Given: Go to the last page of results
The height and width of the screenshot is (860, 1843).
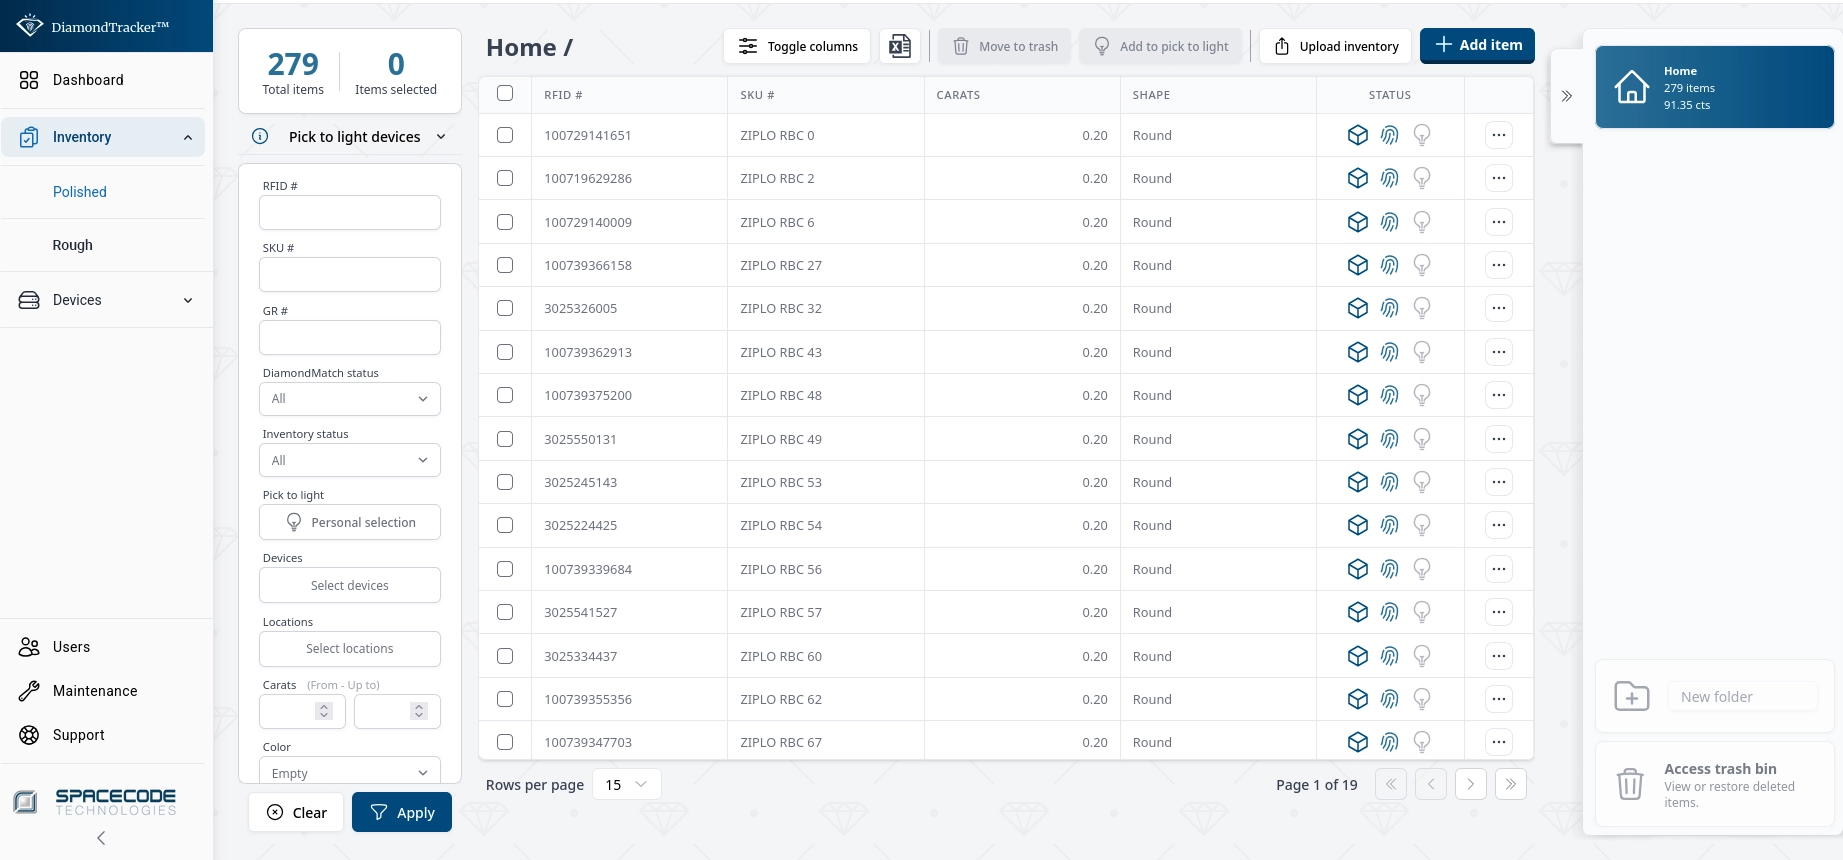Looking at the screenshot, I should coord(1510,784).
